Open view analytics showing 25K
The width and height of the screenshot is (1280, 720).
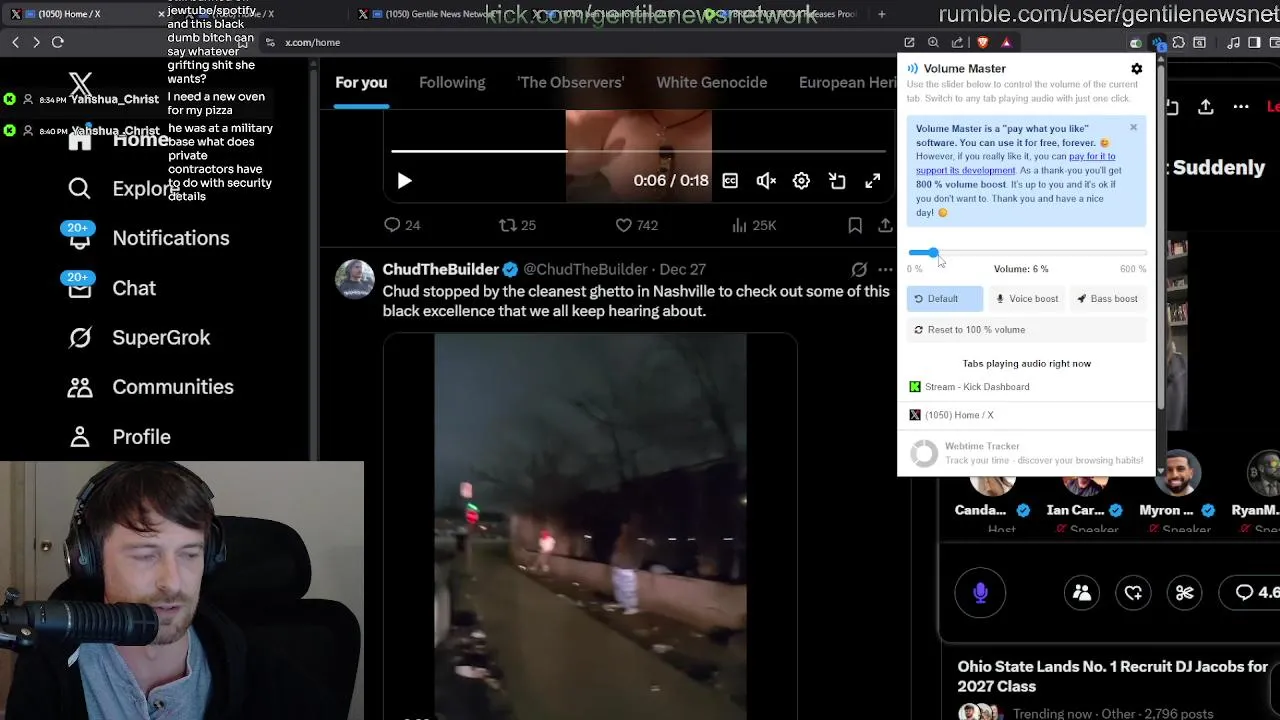pos(754,225)
